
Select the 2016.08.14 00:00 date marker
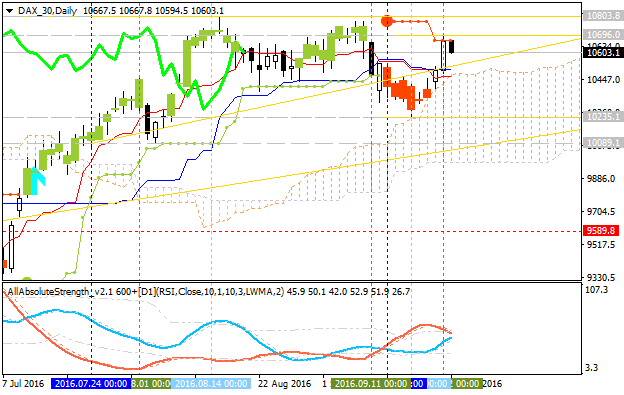click(211, 384)
